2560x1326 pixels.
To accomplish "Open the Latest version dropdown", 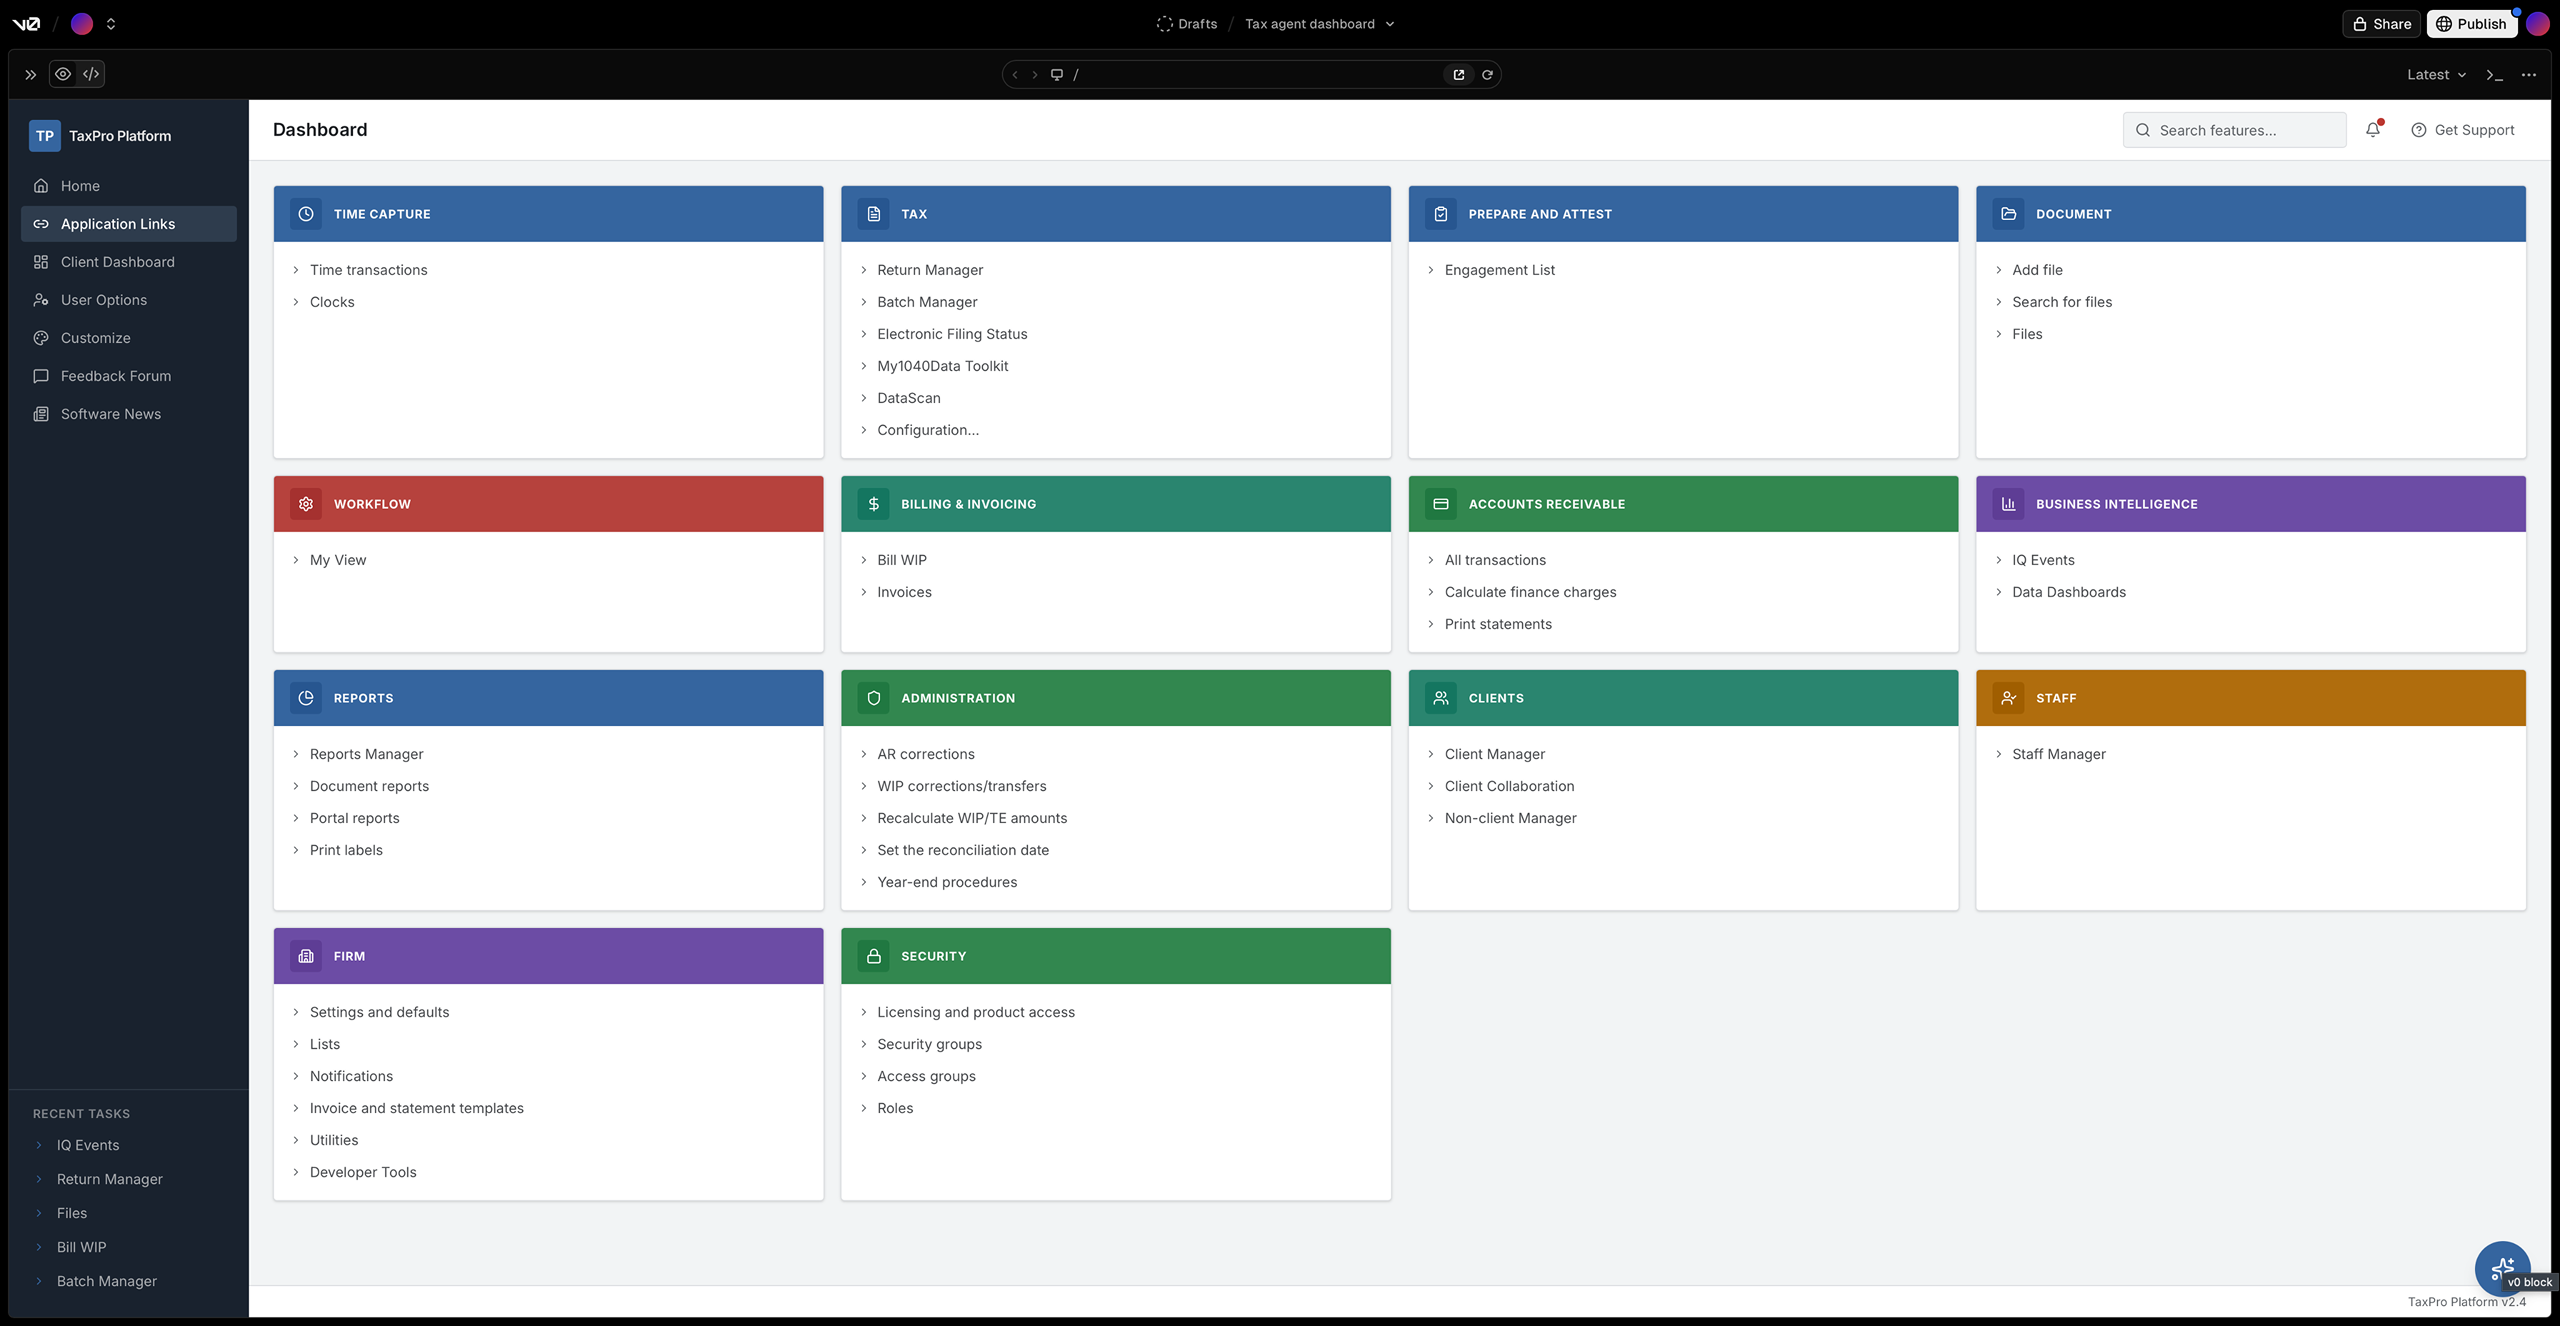I will (2436, 75).
